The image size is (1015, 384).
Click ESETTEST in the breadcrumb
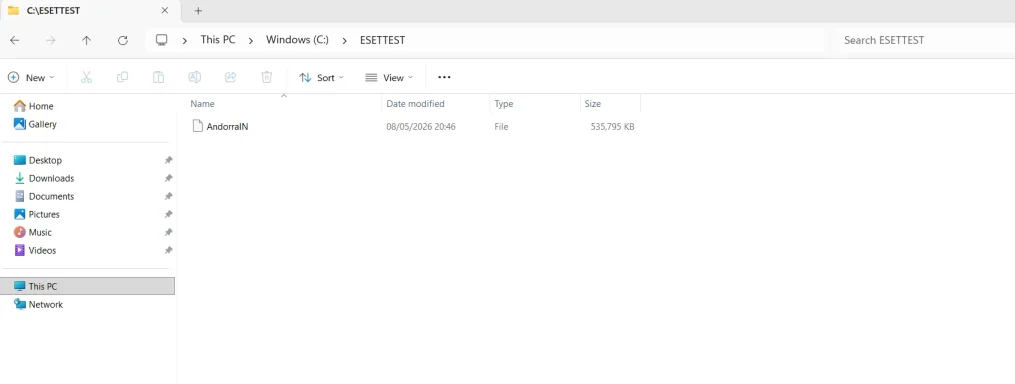point(383,40)
